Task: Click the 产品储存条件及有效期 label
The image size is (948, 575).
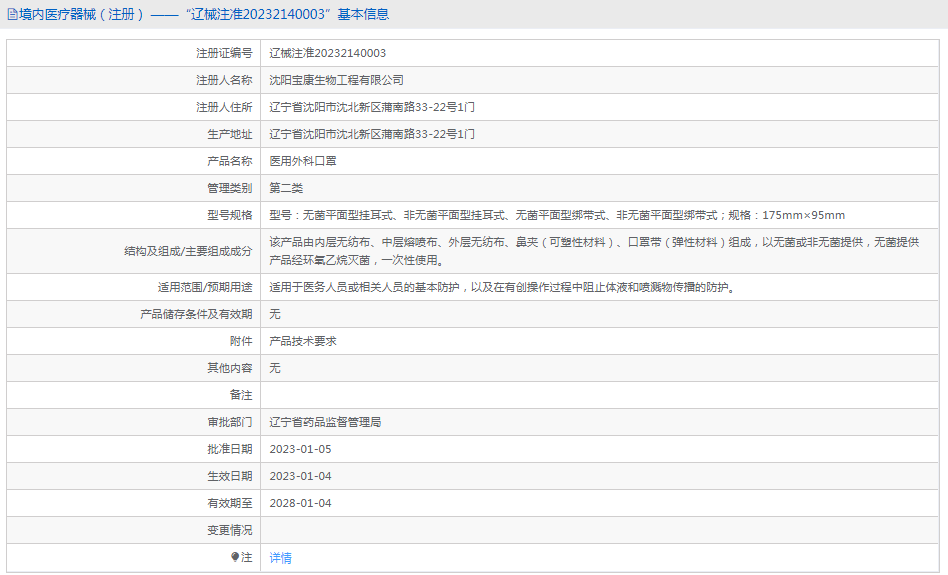Action: (x=196, y=314)
